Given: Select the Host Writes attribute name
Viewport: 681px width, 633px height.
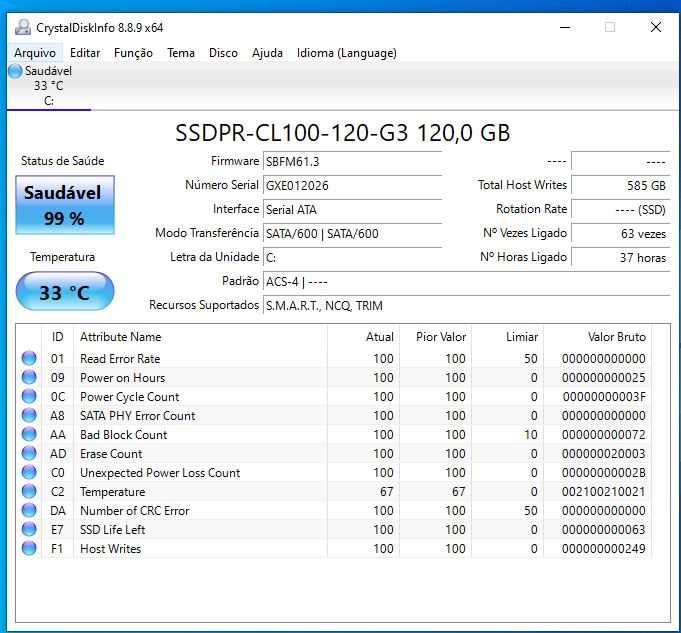Looking at the screenshot, I should click(110, 549).
